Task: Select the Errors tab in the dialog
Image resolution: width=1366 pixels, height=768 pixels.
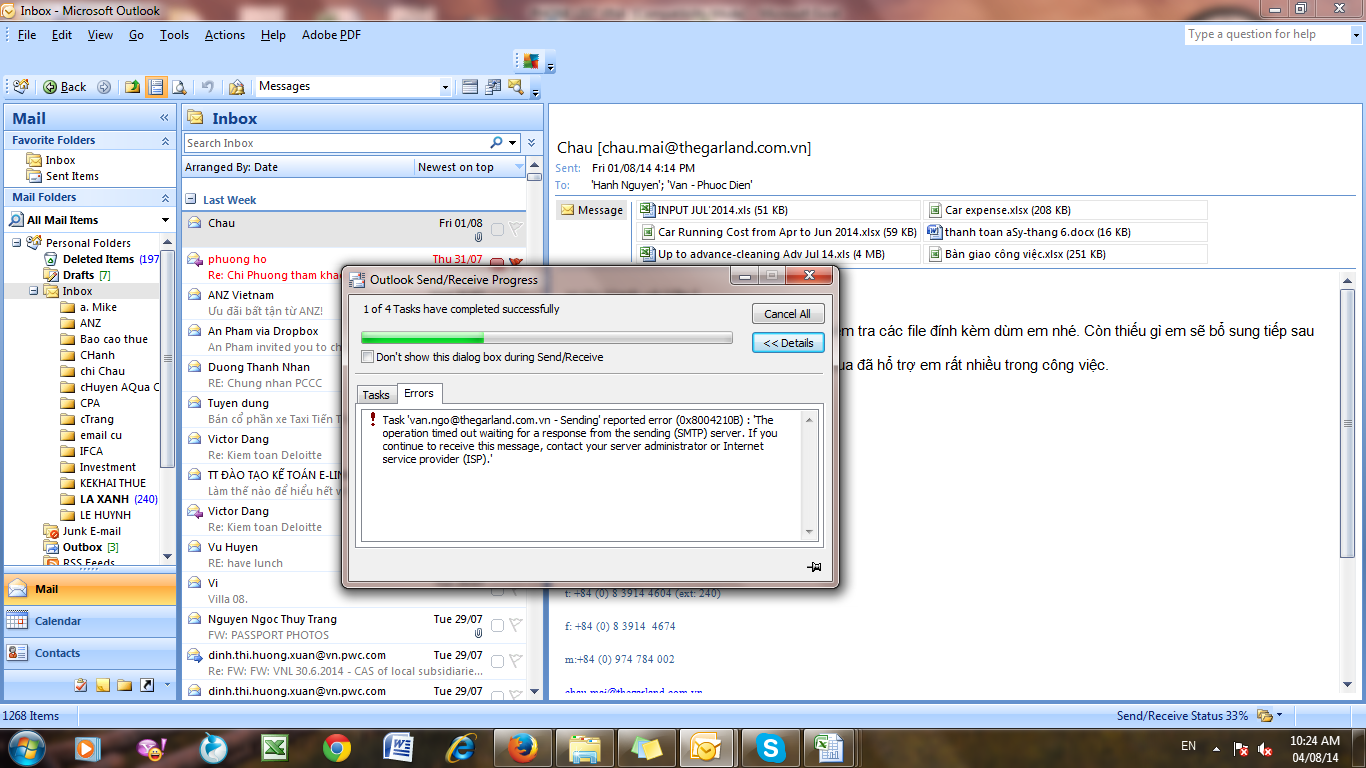Action: pyautogui.click(x=419, y=393)
